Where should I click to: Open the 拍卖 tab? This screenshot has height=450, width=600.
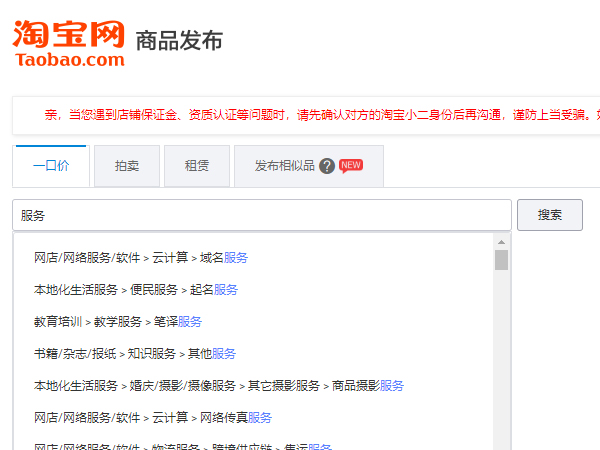tap(127, 166)
